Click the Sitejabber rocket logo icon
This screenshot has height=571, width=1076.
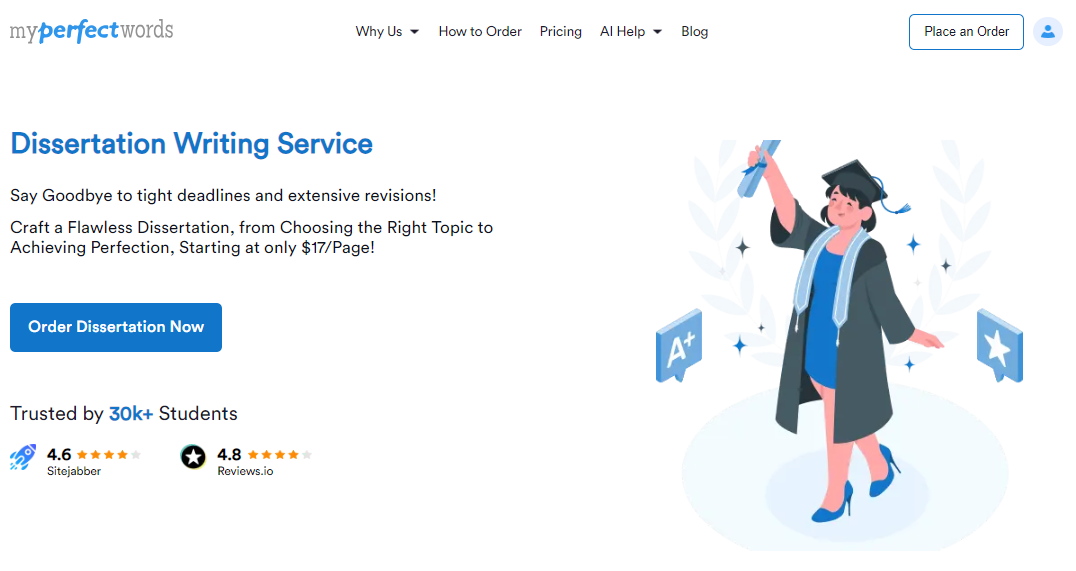(23, 457)
